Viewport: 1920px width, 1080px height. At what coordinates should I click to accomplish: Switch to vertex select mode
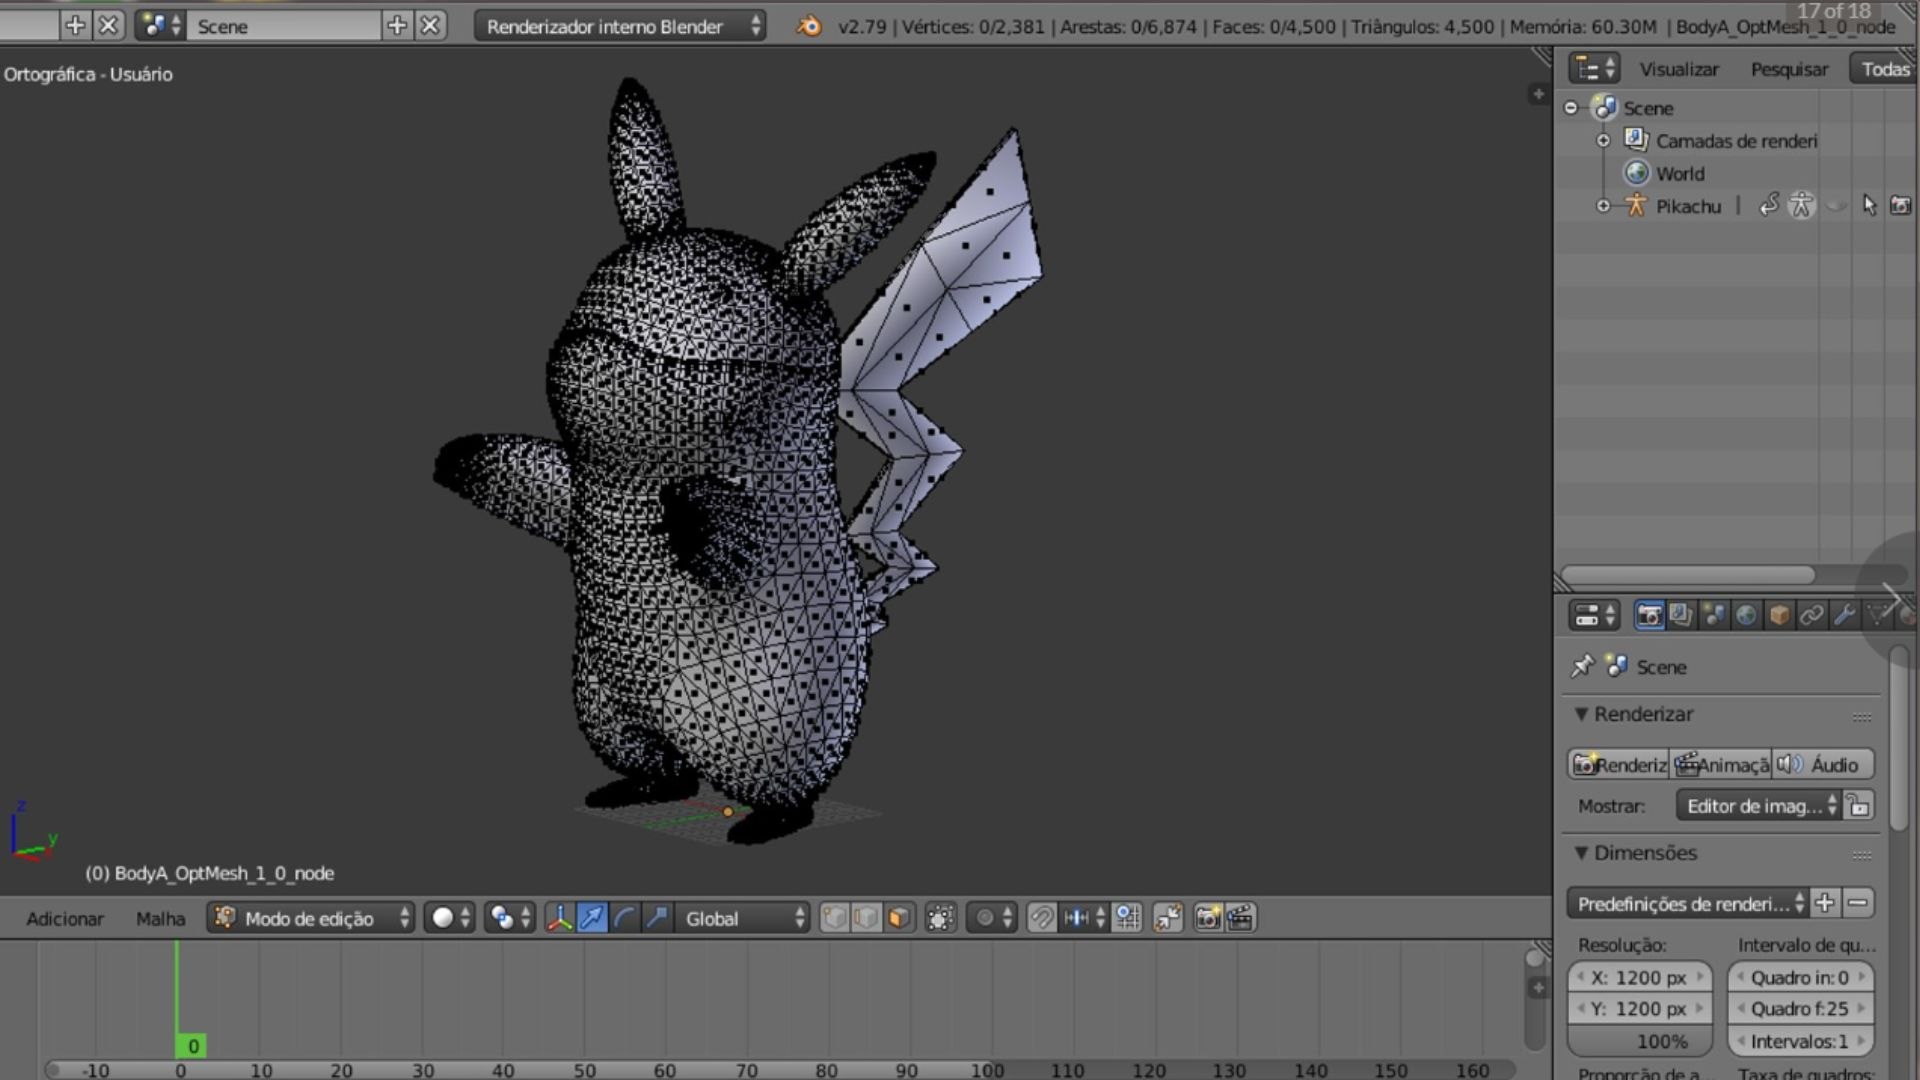pyautogui.click(x=834, y=918)
